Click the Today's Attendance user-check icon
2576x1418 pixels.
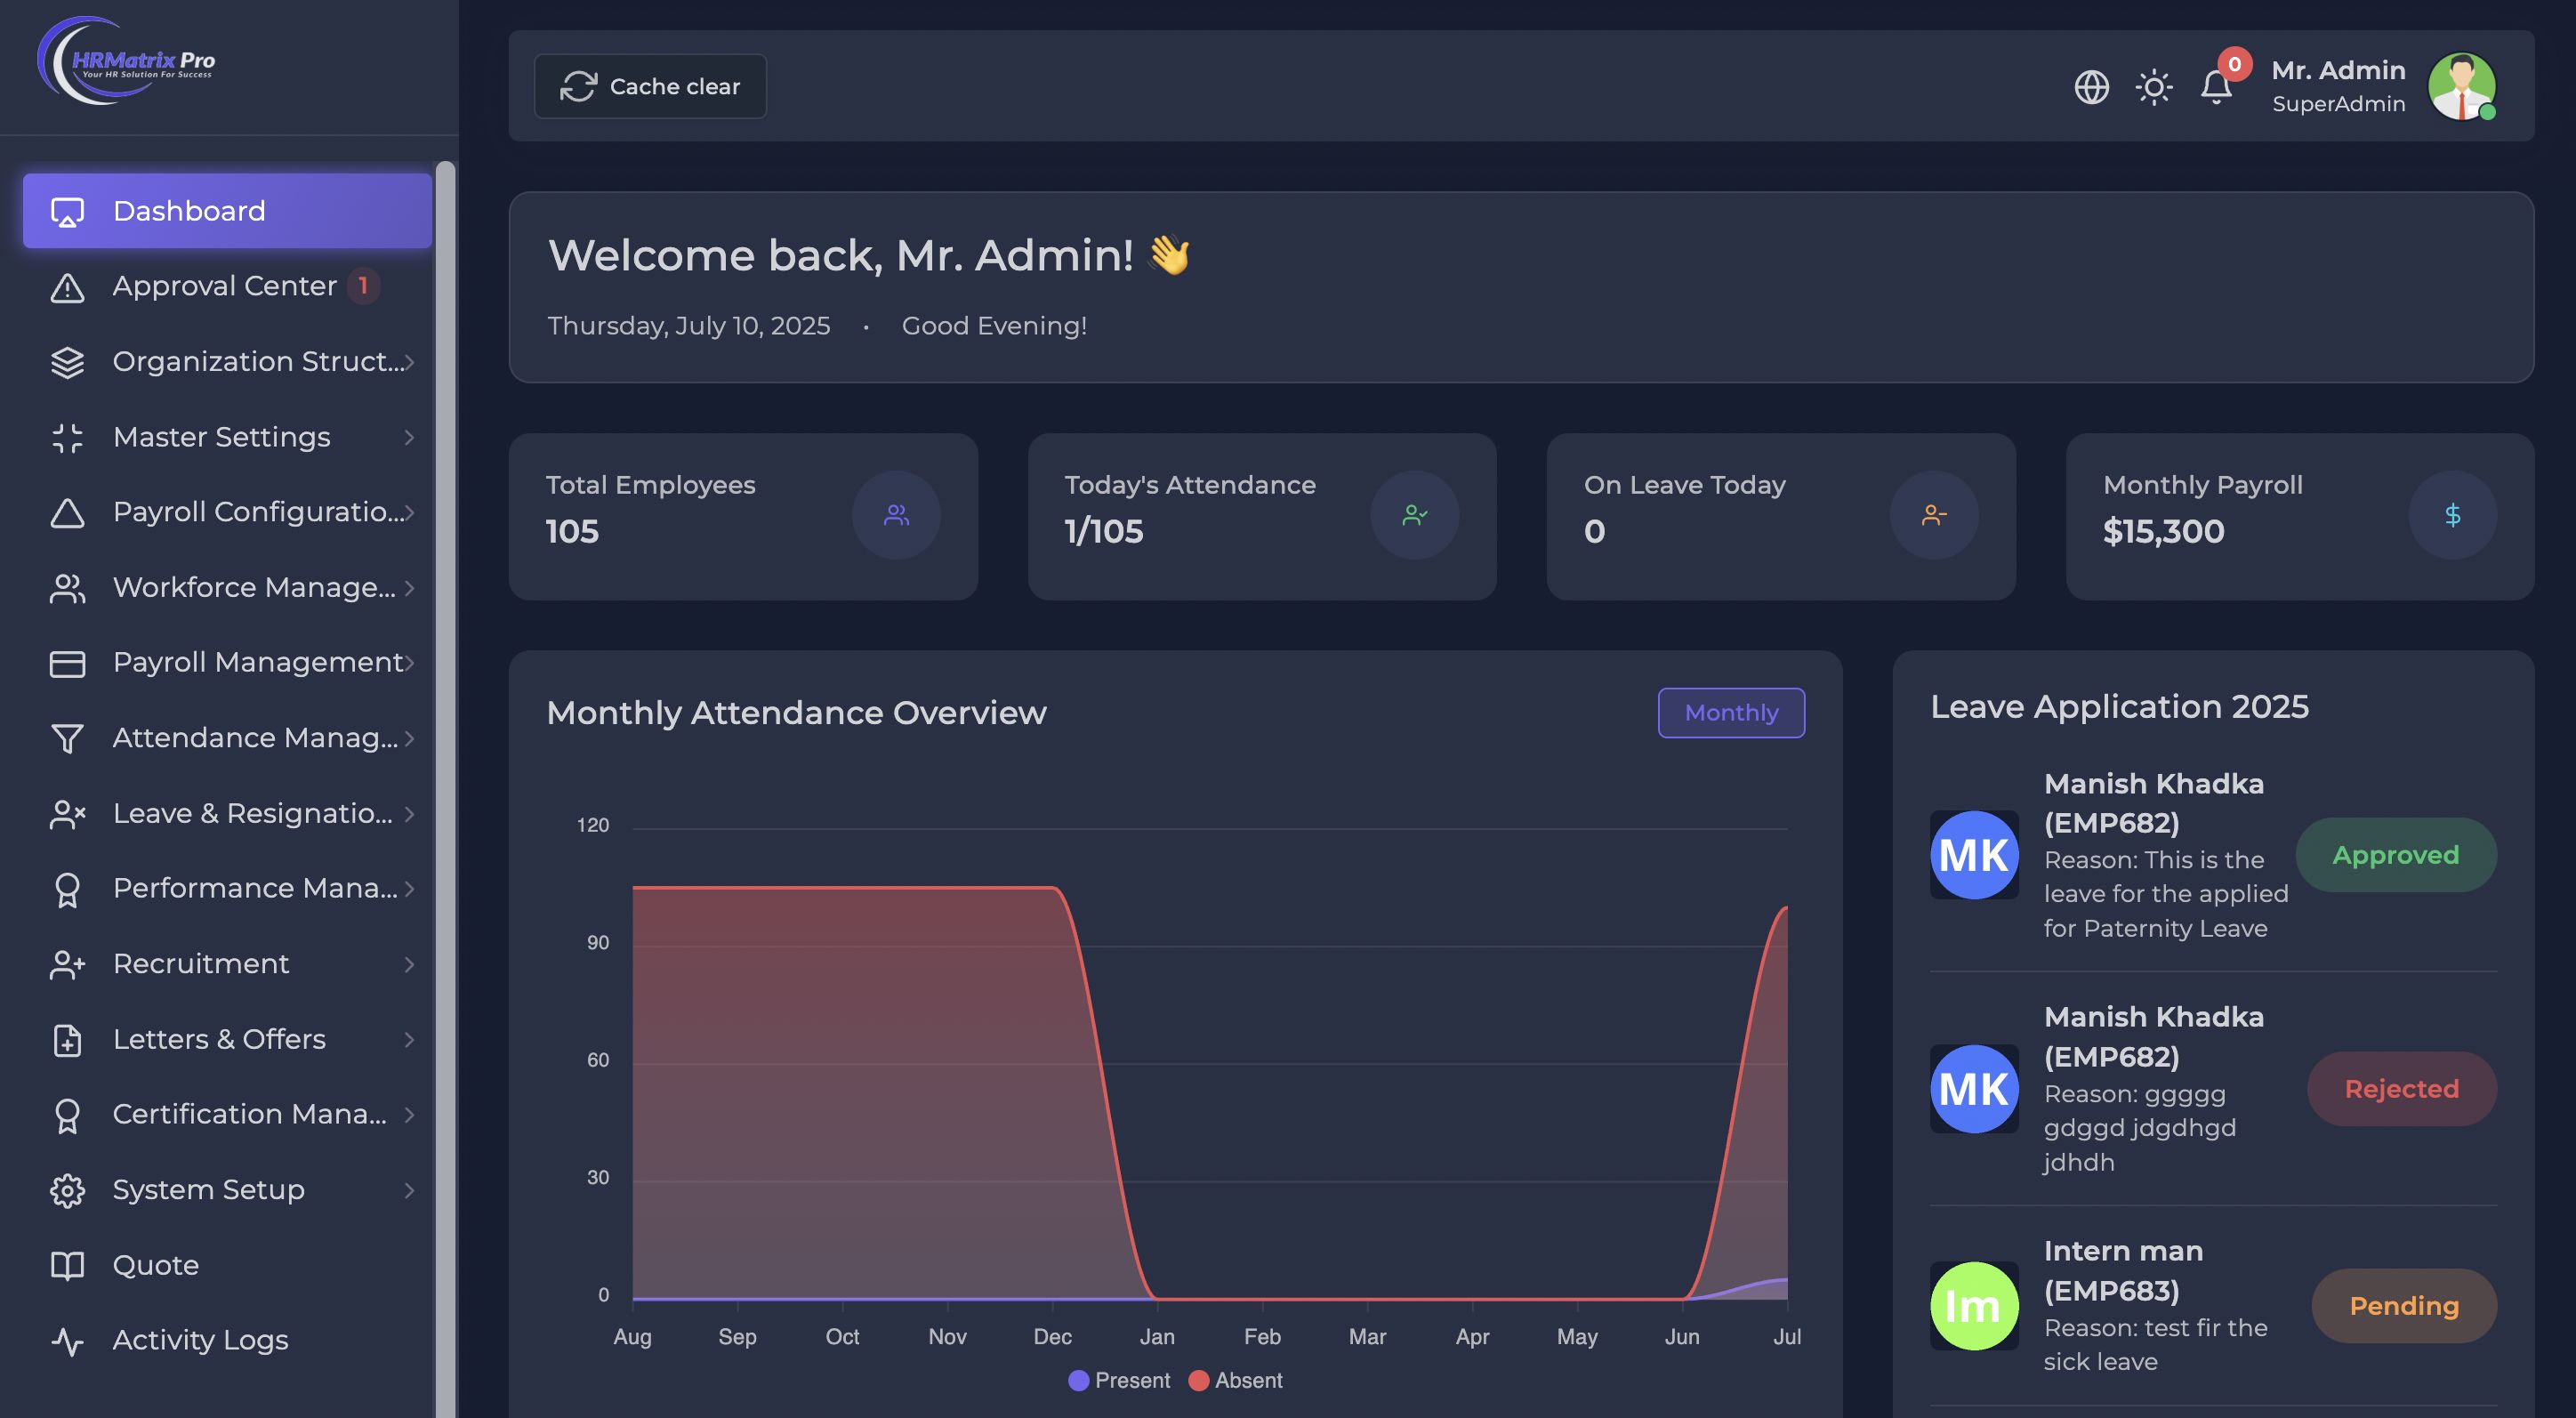pos(1414,515)
